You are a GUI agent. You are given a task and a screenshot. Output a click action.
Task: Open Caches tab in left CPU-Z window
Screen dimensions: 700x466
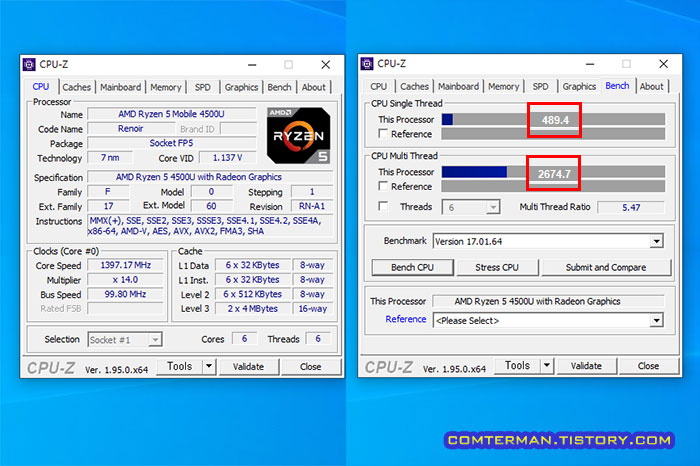click(76, 87)
